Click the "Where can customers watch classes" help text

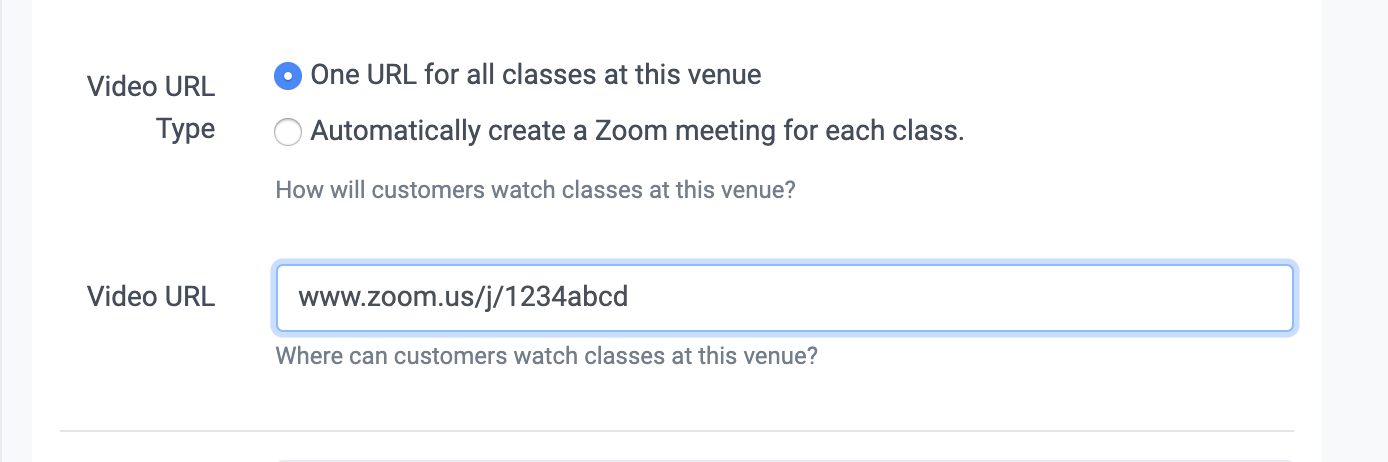pos(546,355)
